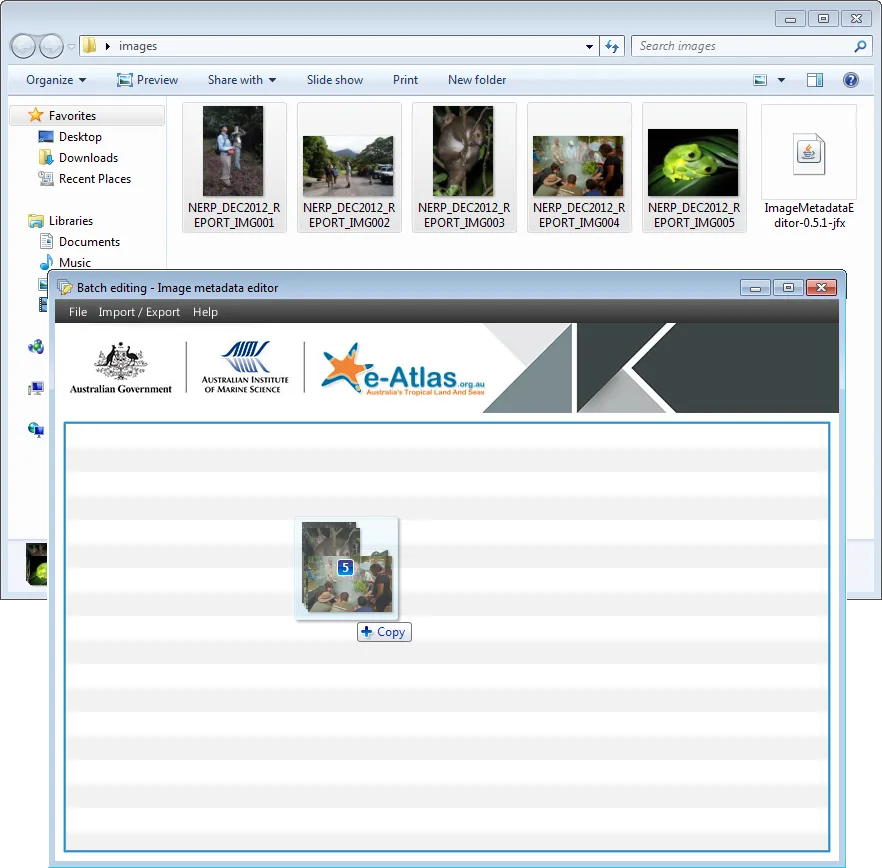Select Favorites in navigation pane

[87, 115]
